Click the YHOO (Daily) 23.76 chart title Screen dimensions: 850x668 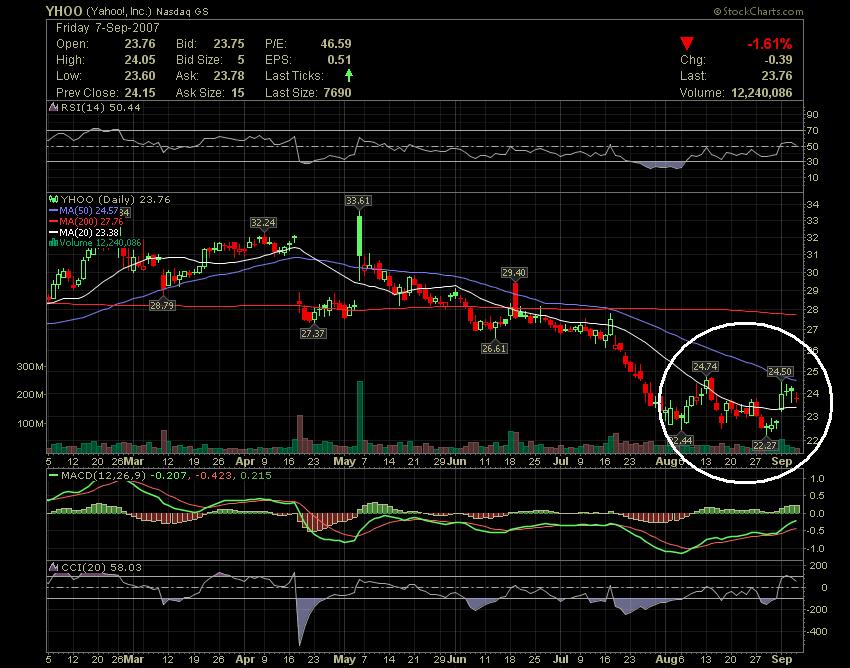point(115,200)
